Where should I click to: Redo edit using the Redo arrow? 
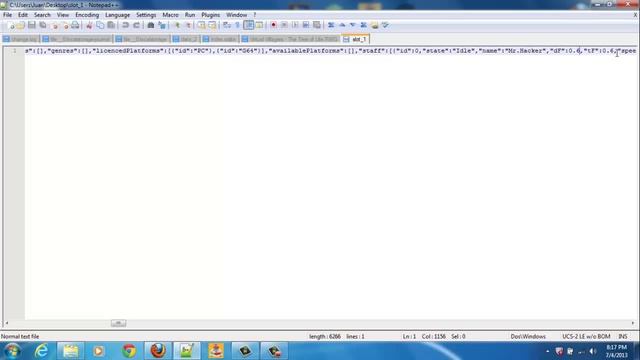(x=136, y=25)
